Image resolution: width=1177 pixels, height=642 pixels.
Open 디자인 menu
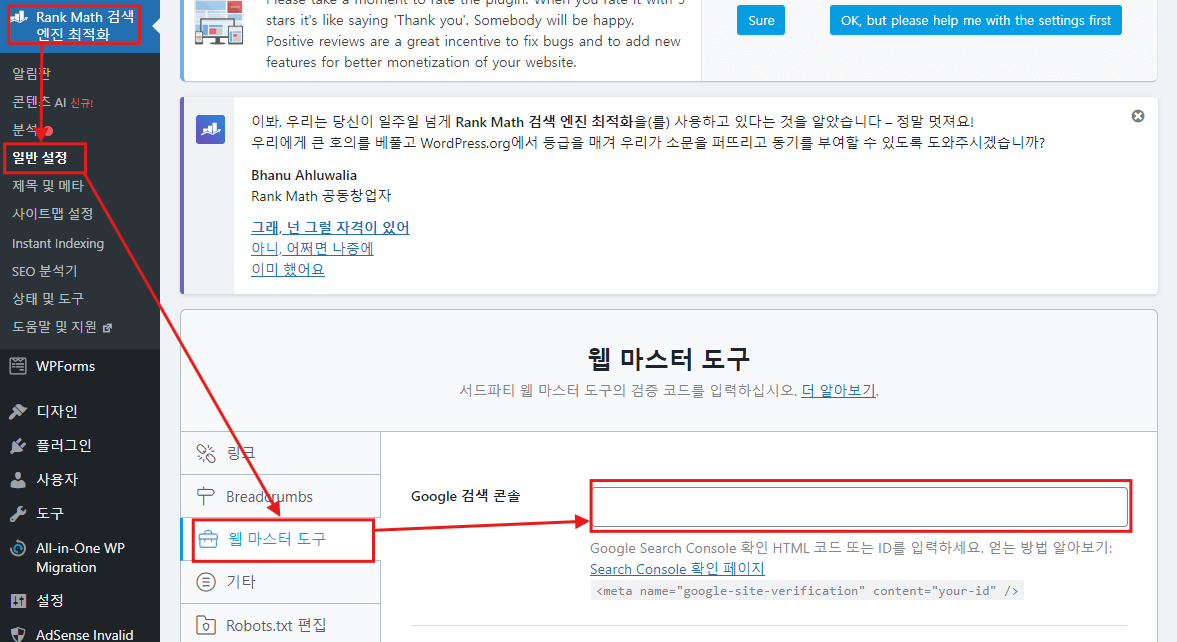coord(57,411)
